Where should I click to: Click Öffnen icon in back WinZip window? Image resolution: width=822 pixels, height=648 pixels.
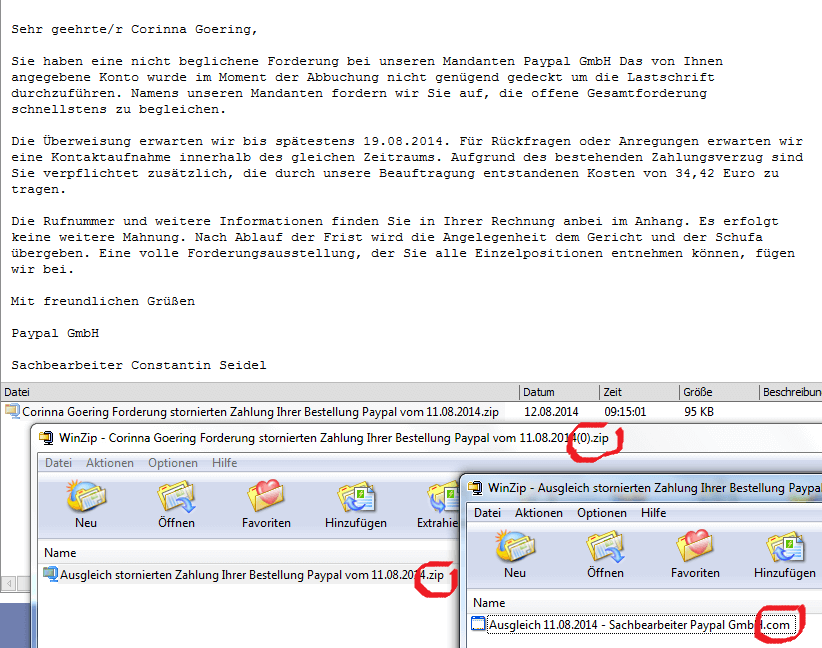tap(176, 495)
